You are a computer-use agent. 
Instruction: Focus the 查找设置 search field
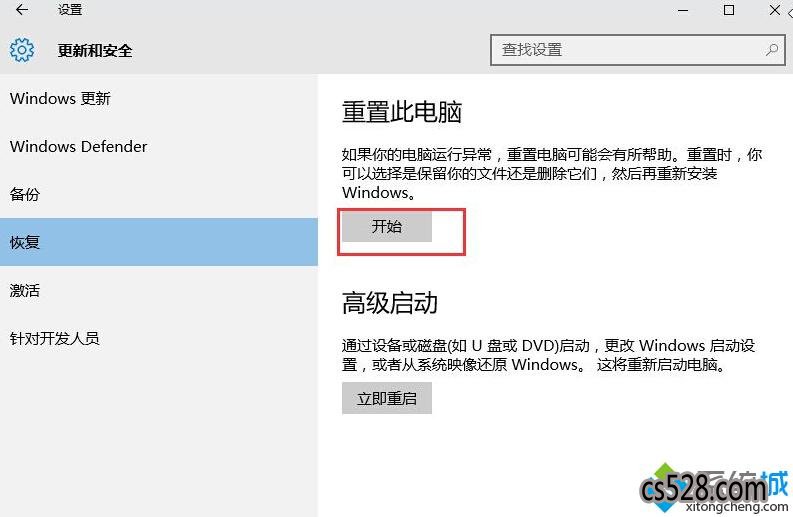pos(637,50)
